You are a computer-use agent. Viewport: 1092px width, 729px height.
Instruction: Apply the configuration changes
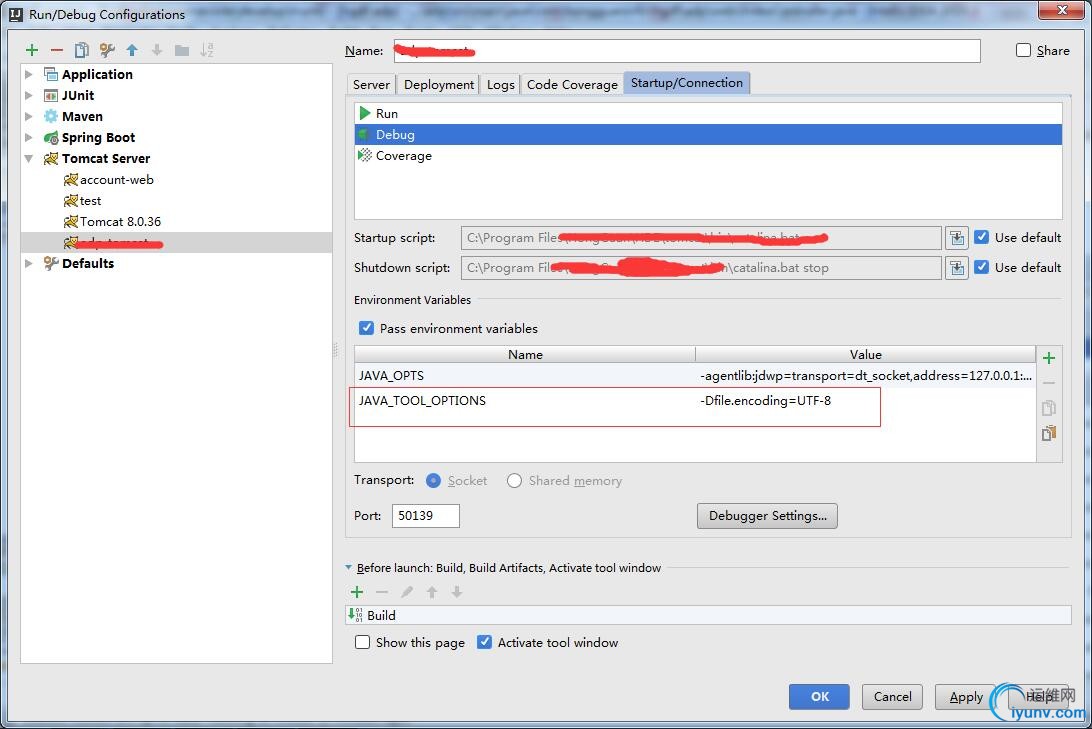(x=966, y=696)
